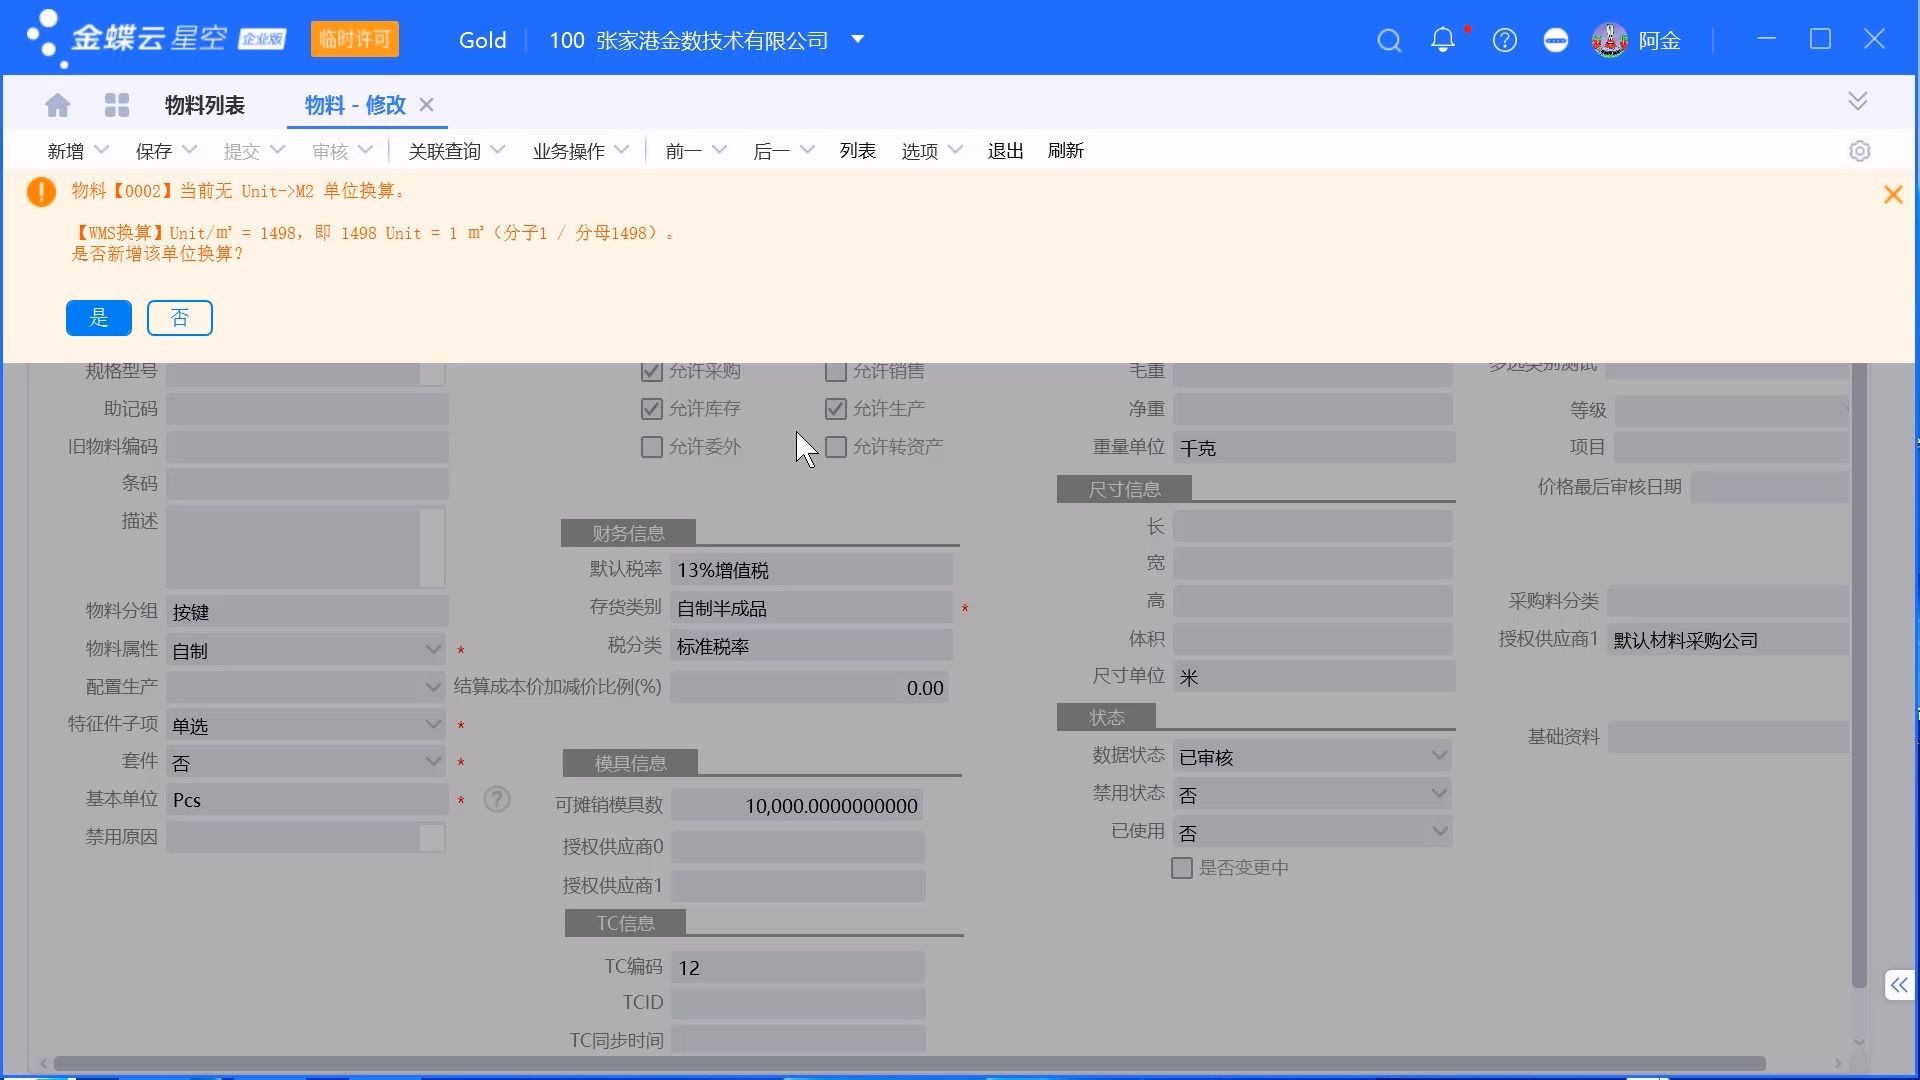Click the search magnifier icon
Image resolution: width=1920 pixels, height=1080 pixels.
1389,40
